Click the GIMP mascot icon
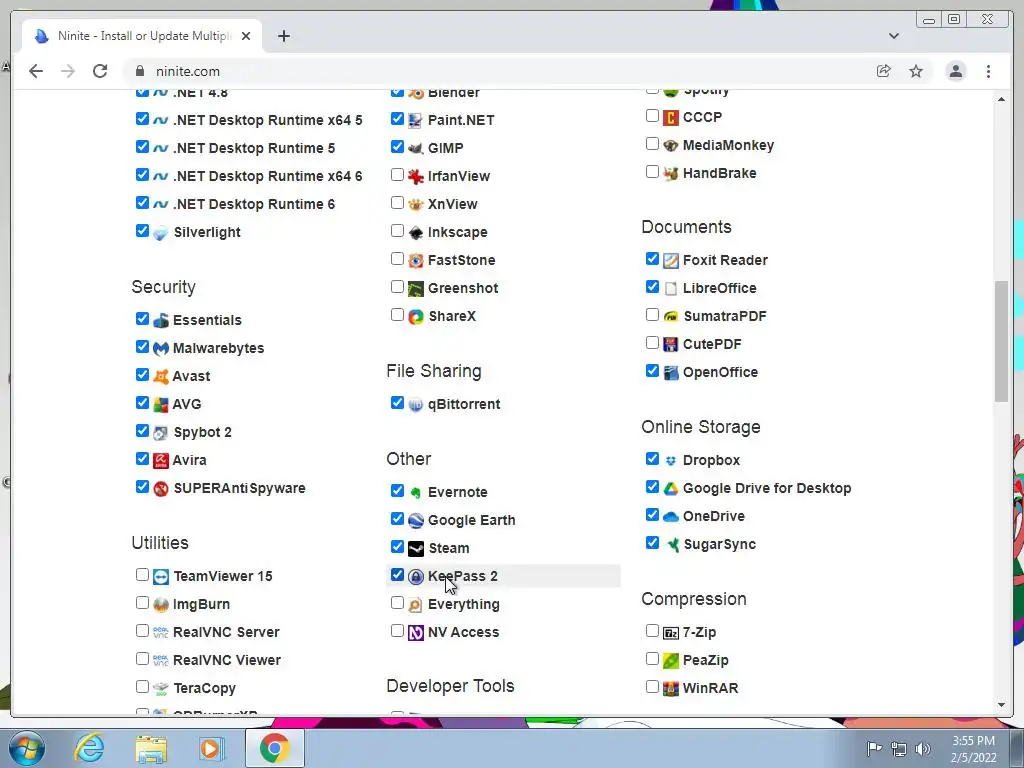Viewport: 1024px width, 768px height. pyautogui.click(x=415, y=148)
